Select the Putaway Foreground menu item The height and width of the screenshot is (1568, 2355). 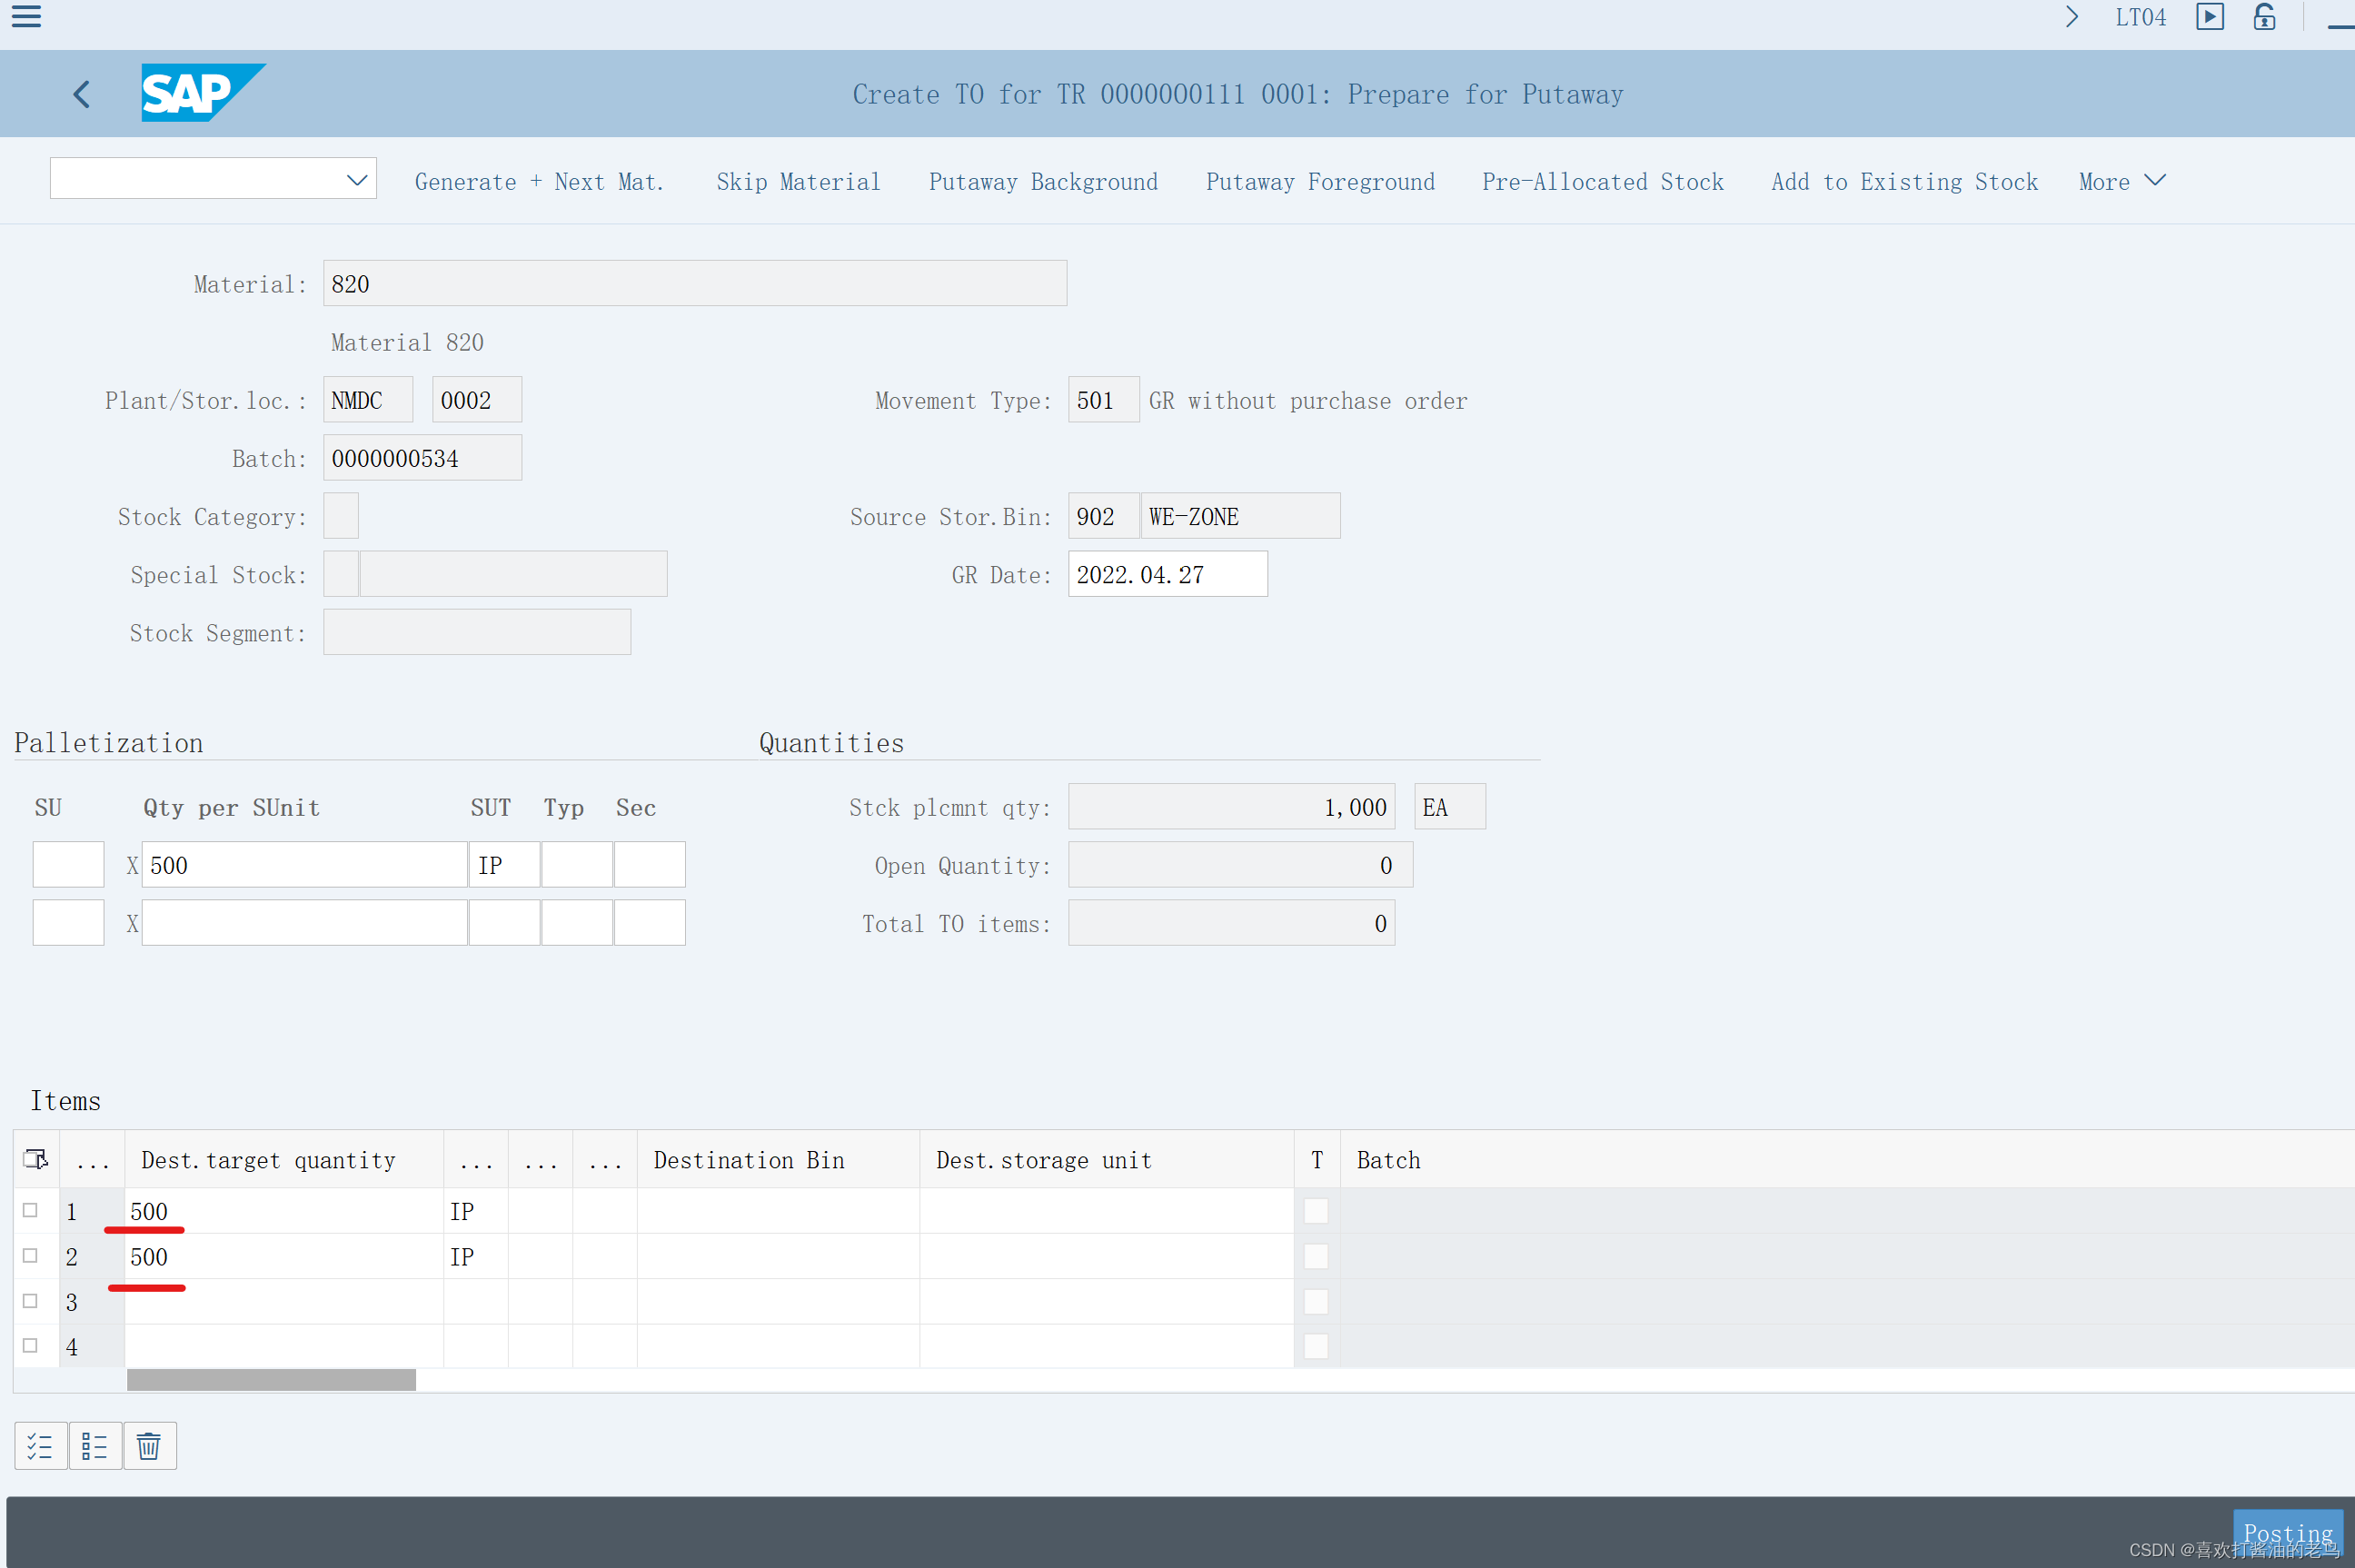pyautogui.click(x=1317, y=180)
